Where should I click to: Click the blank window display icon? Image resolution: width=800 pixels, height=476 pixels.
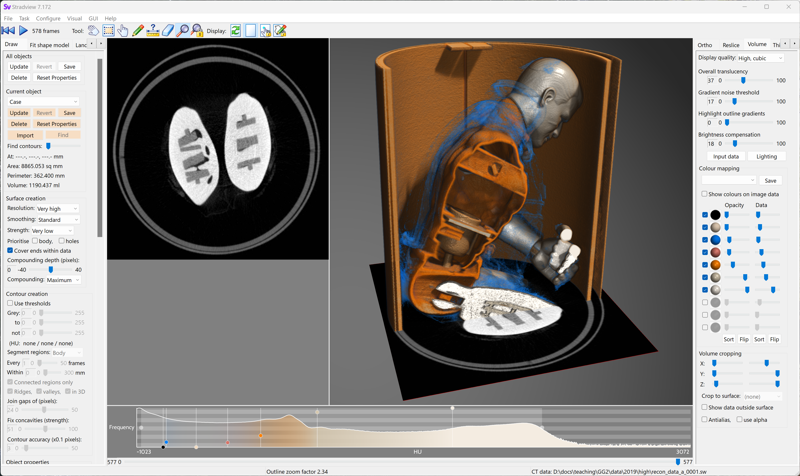[x=250, y=31]
